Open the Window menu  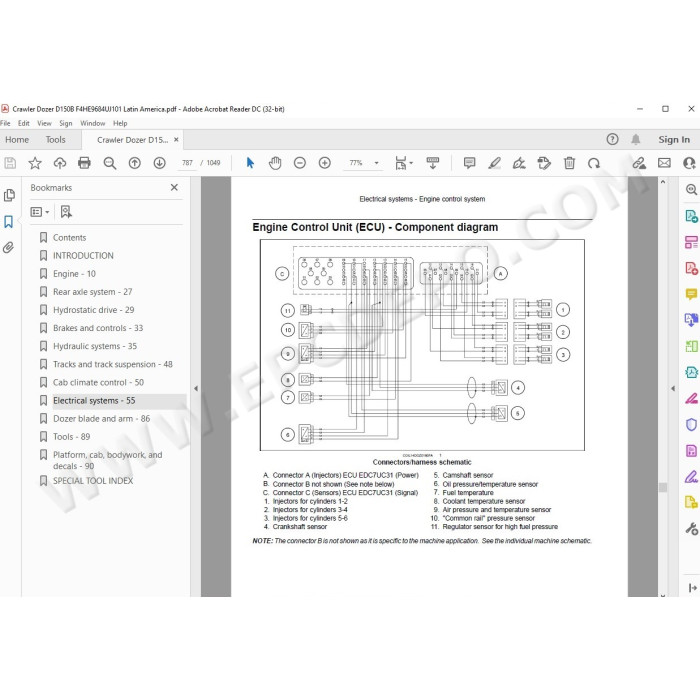pyautogui.click(x=92, y=123)
